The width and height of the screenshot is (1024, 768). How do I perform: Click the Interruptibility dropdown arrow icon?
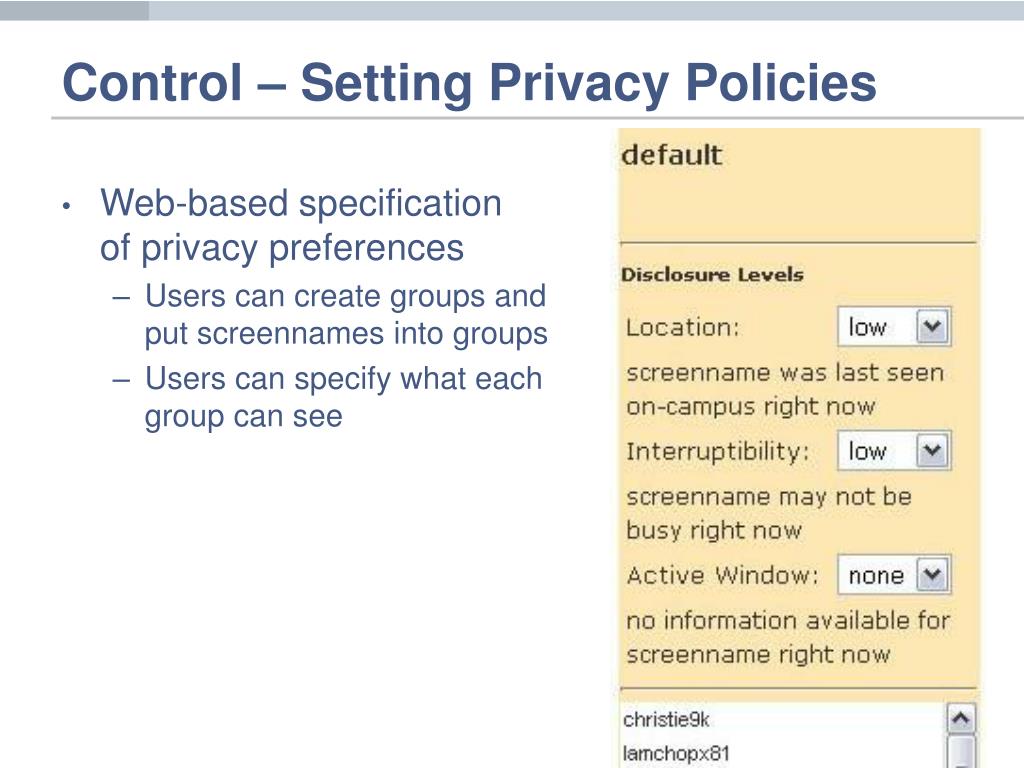click(x=932, y=451)
